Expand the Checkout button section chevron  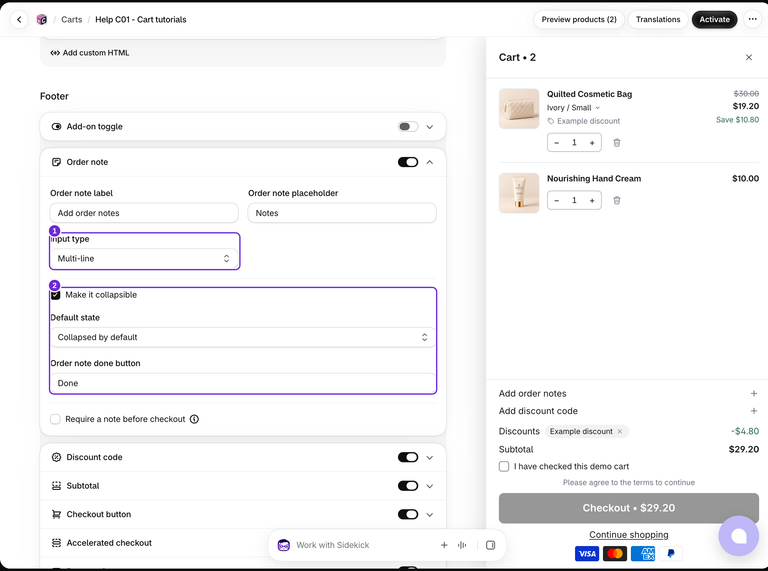click(430, 514)
